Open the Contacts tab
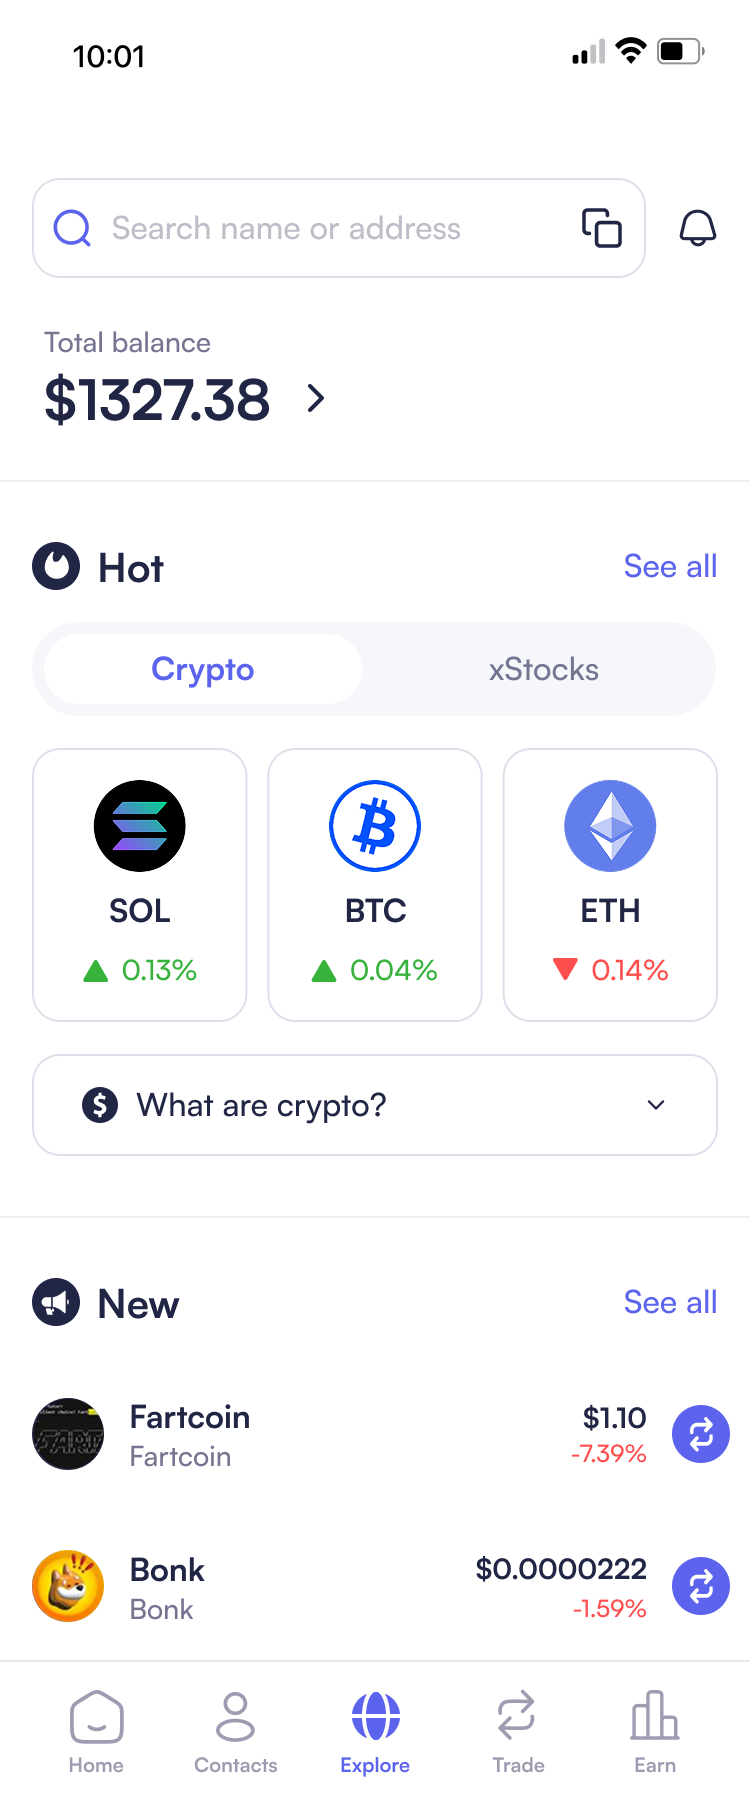This screenshot has height=1814, width=750. (x=236, y=1732)
